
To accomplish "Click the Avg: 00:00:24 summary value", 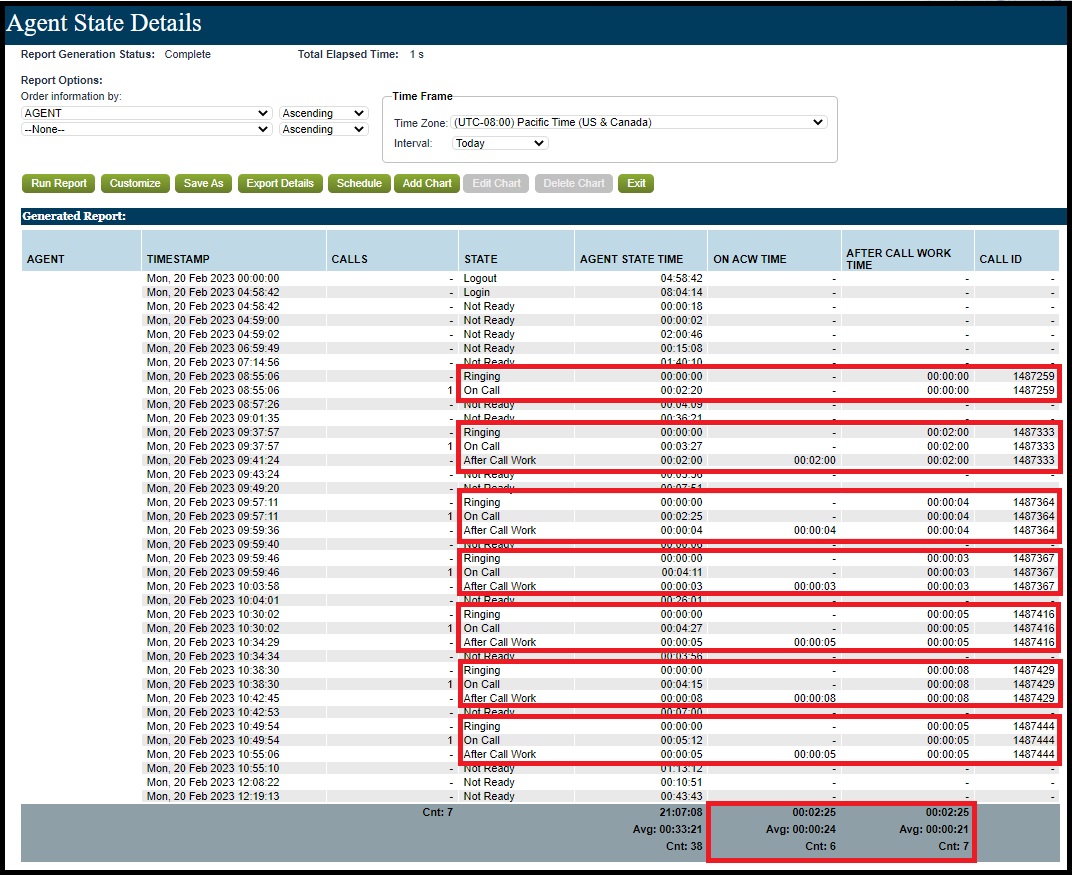I will 801,830.
